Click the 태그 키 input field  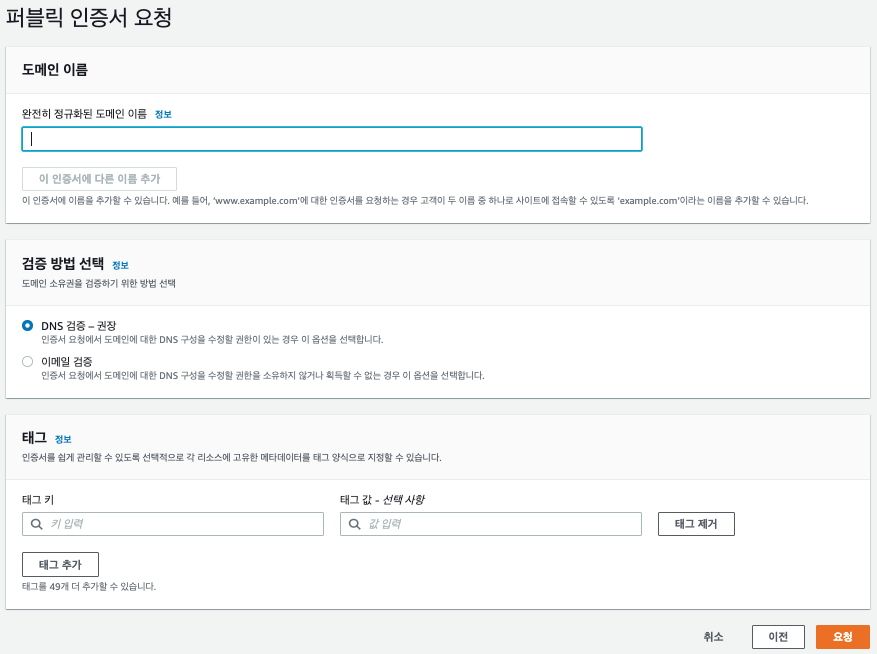pyautogui.click(x=173, y=524)
